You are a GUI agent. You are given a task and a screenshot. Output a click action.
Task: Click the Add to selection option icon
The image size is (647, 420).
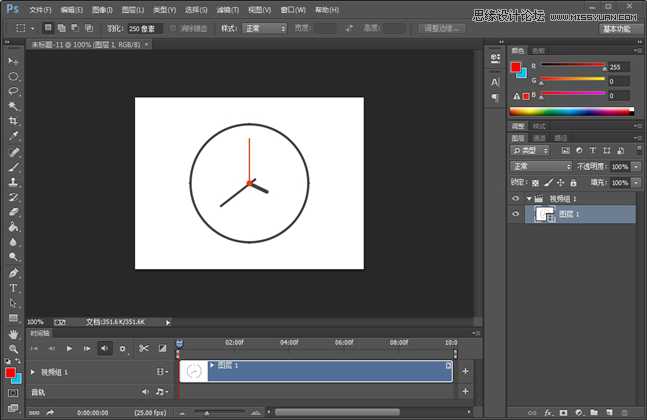click(x=61, y=28)
